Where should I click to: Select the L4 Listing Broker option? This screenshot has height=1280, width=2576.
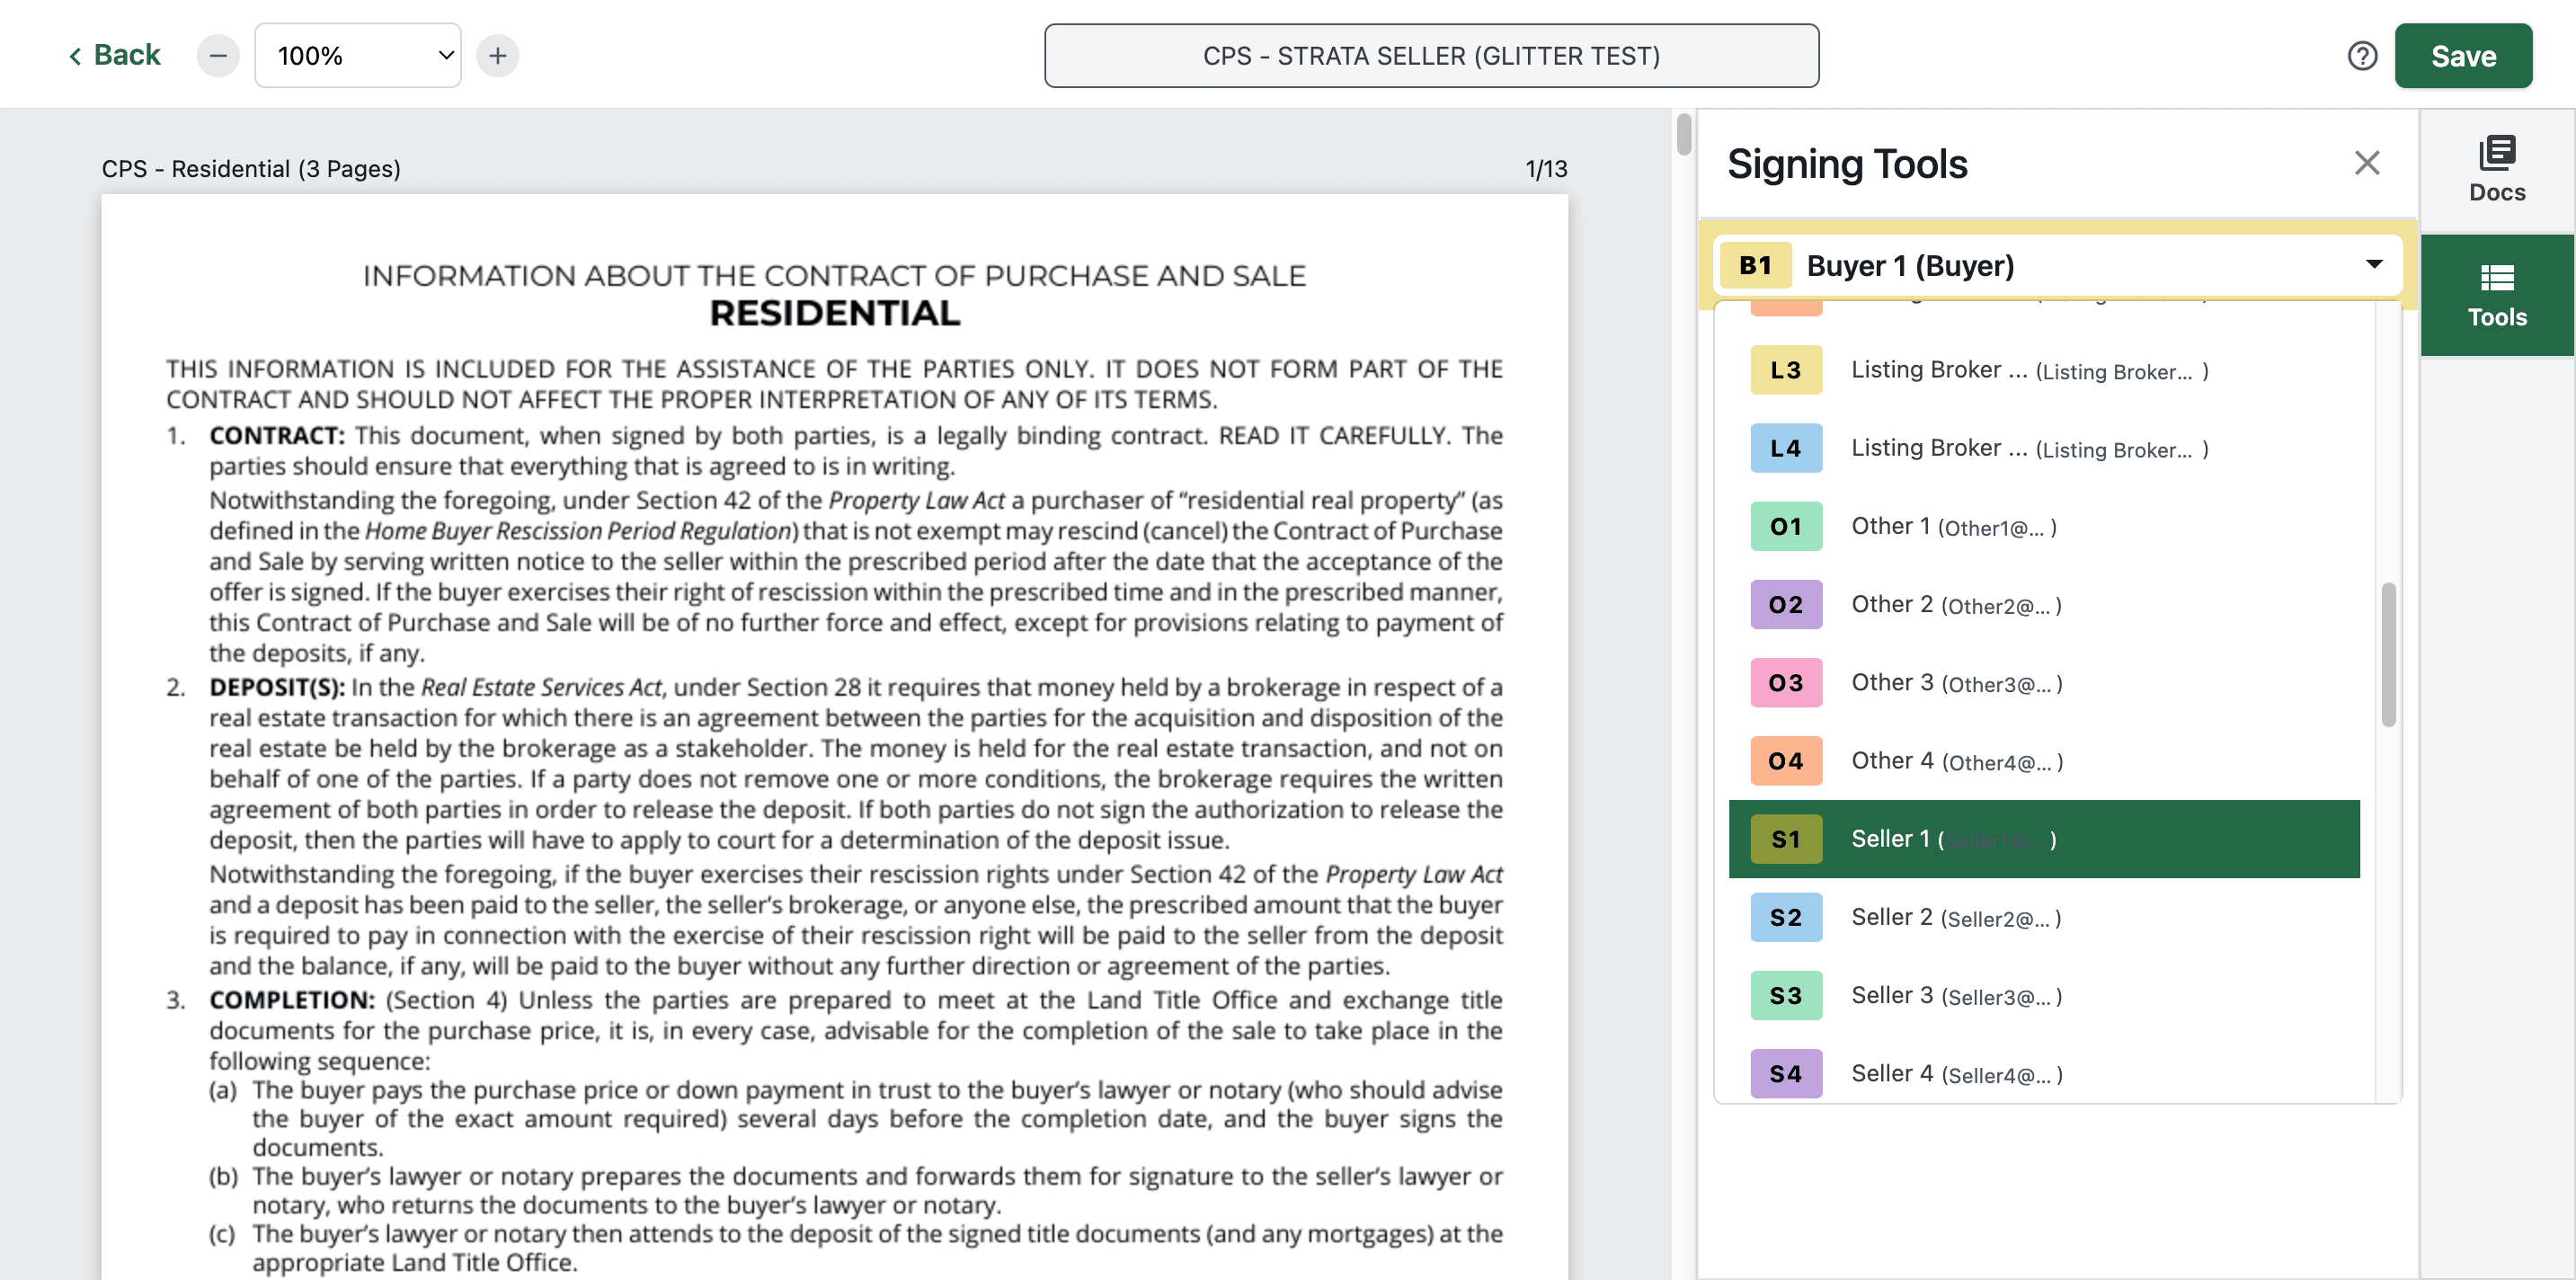tap(2044, 448)
